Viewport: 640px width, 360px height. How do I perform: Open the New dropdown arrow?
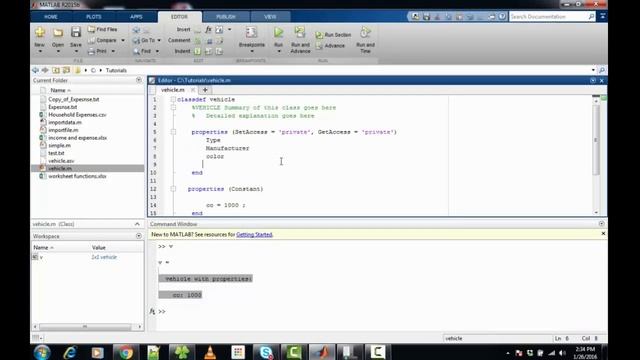[40, 51]
